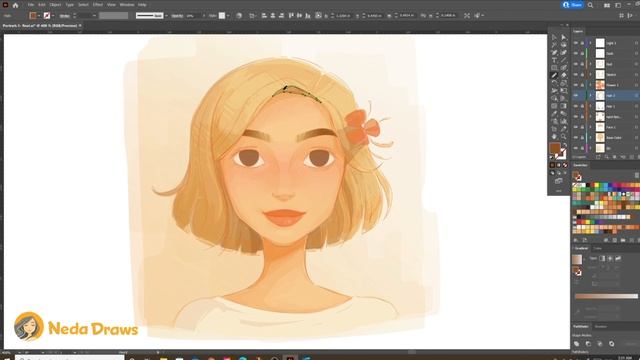Select the Magic Wand tool

click(x=554, y=44)
